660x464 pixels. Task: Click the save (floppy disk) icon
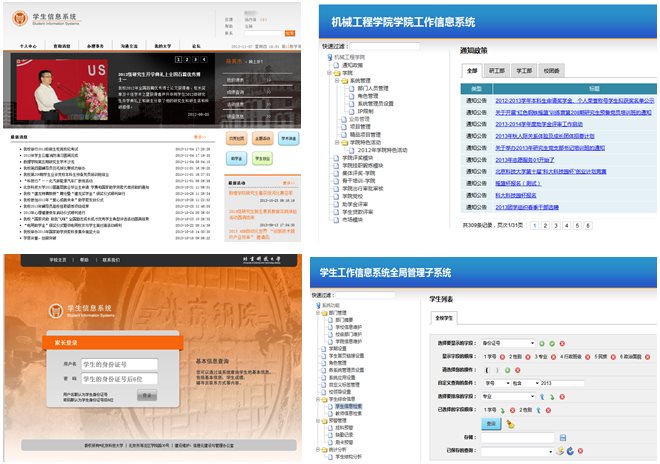(561, 437)
